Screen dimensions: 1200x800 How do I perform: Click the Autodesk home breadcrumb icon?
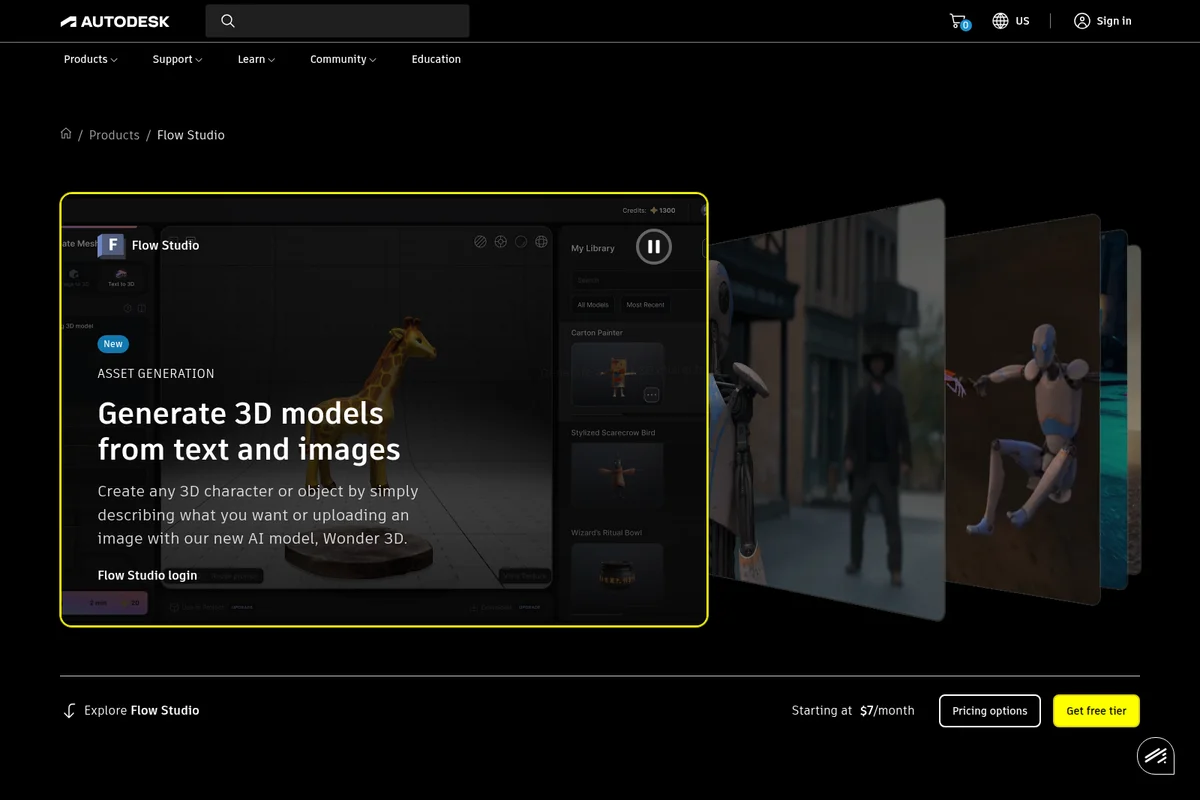[x=65, y=134]
